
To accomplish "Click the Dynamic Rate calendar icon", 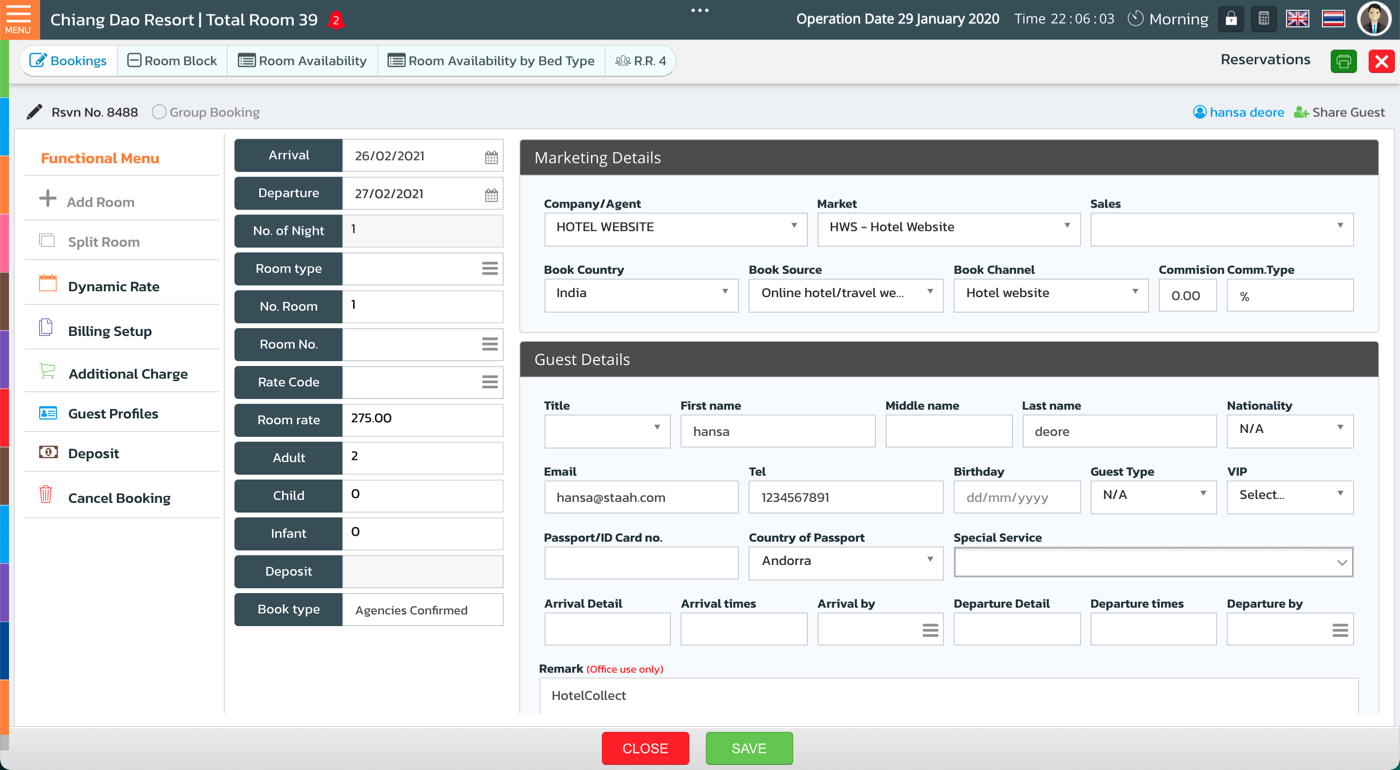I will 47,283.
